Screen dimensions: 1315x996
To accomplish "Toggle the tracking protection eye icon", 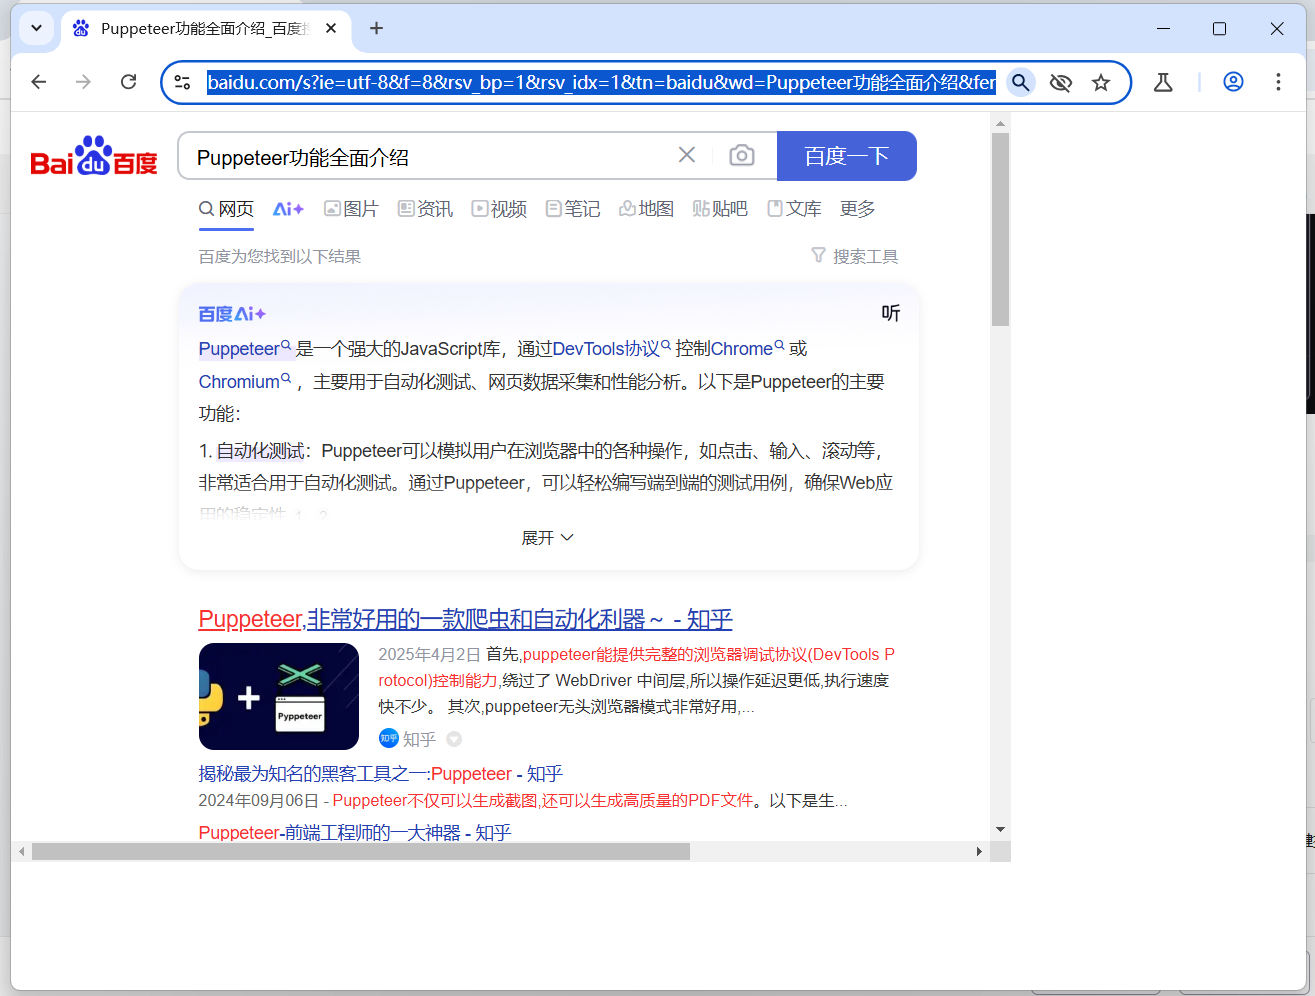I will pyautogui.click(x=1061, y=82).
